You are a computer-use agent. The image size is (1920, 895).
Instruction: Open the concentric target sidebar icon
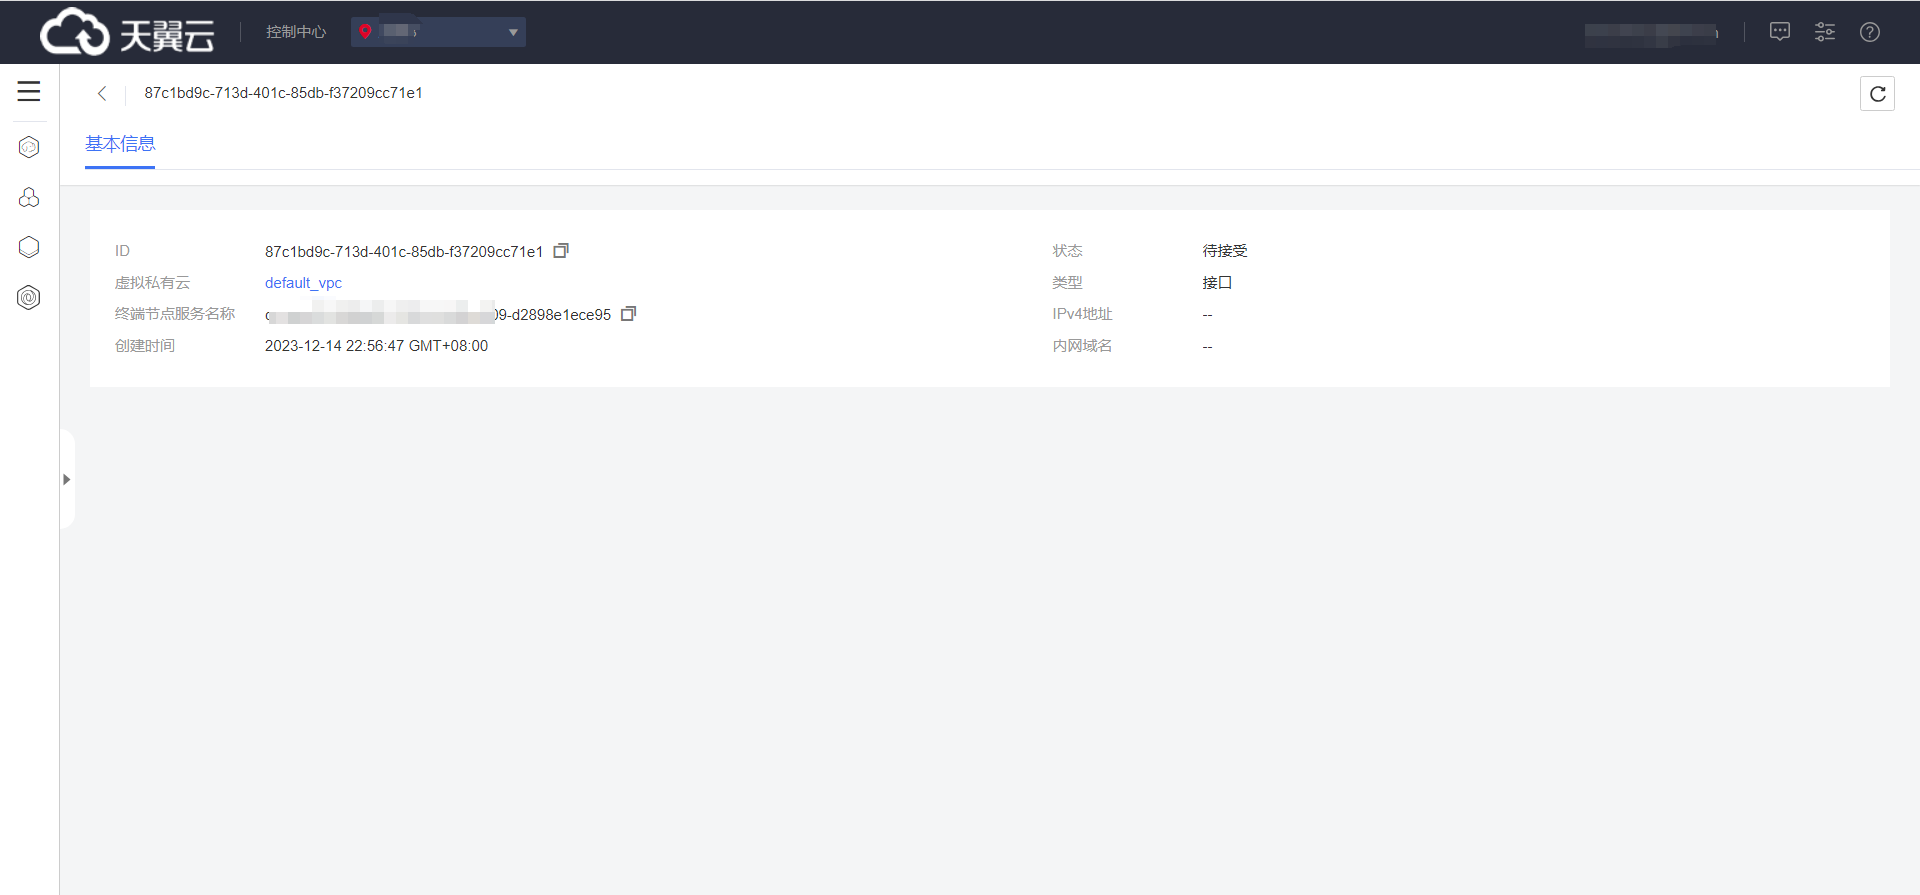(29, 297)
